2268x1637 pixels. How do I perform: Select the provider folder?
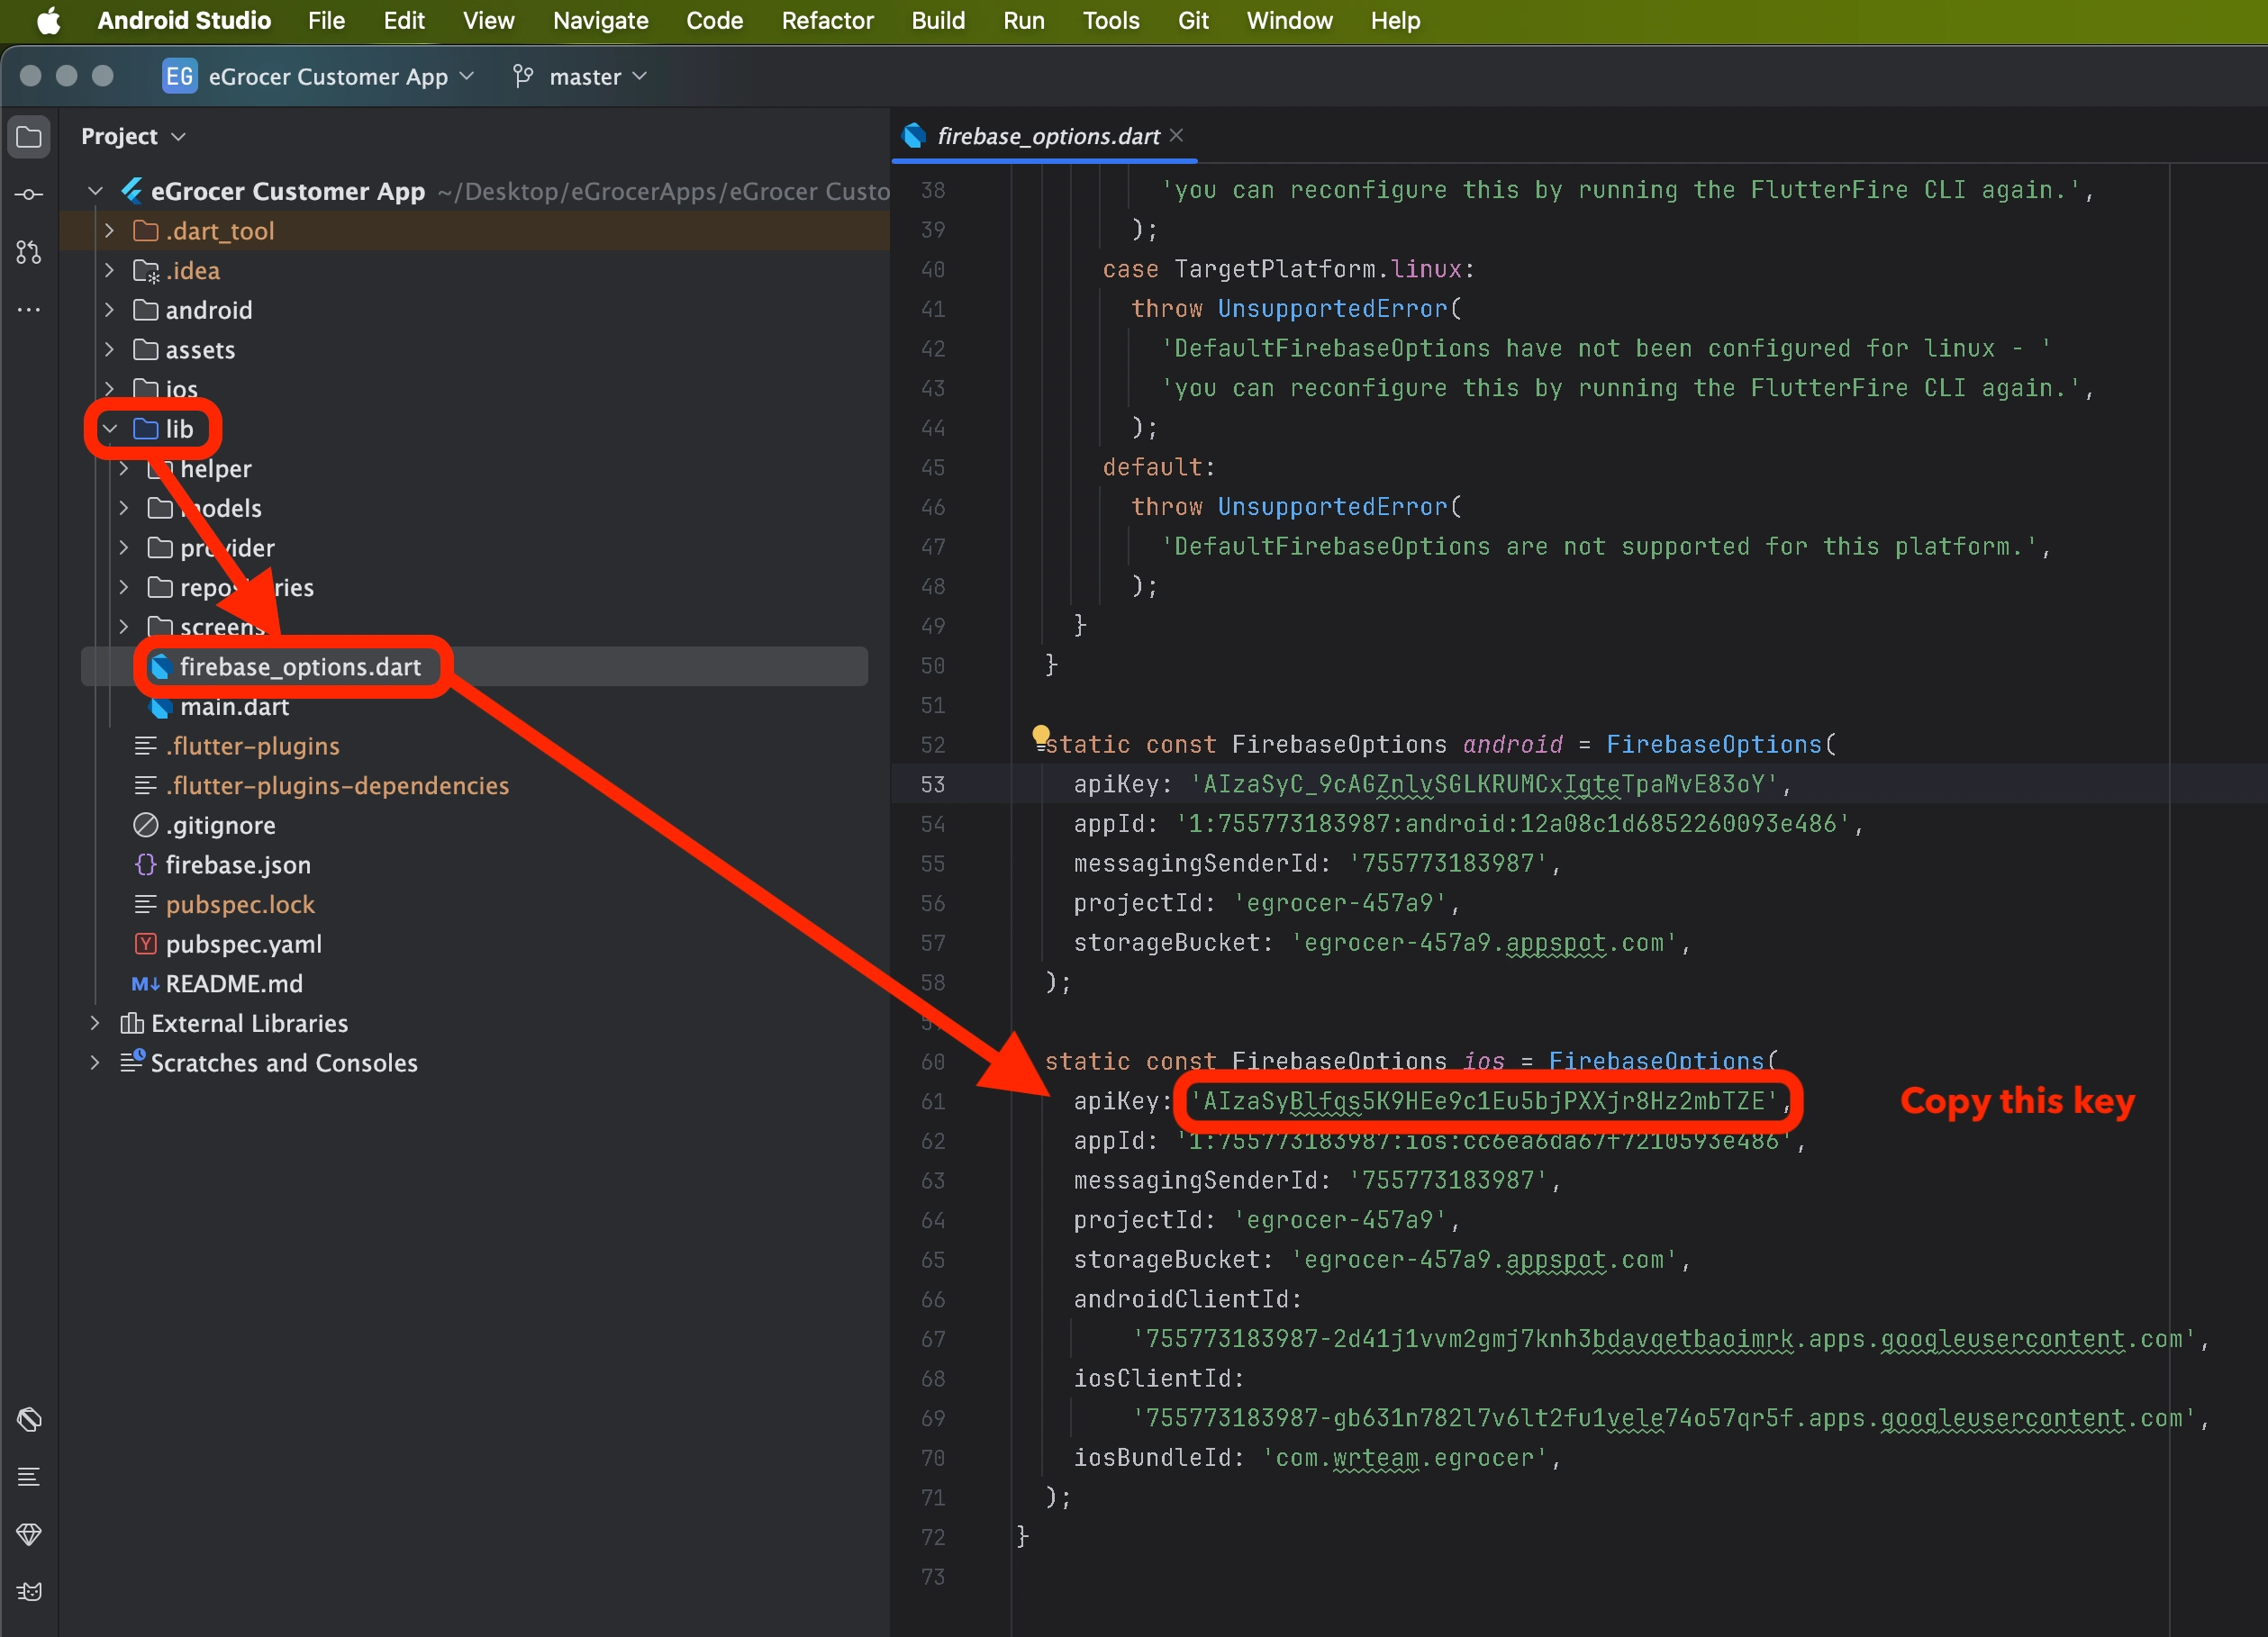point(227,548)
